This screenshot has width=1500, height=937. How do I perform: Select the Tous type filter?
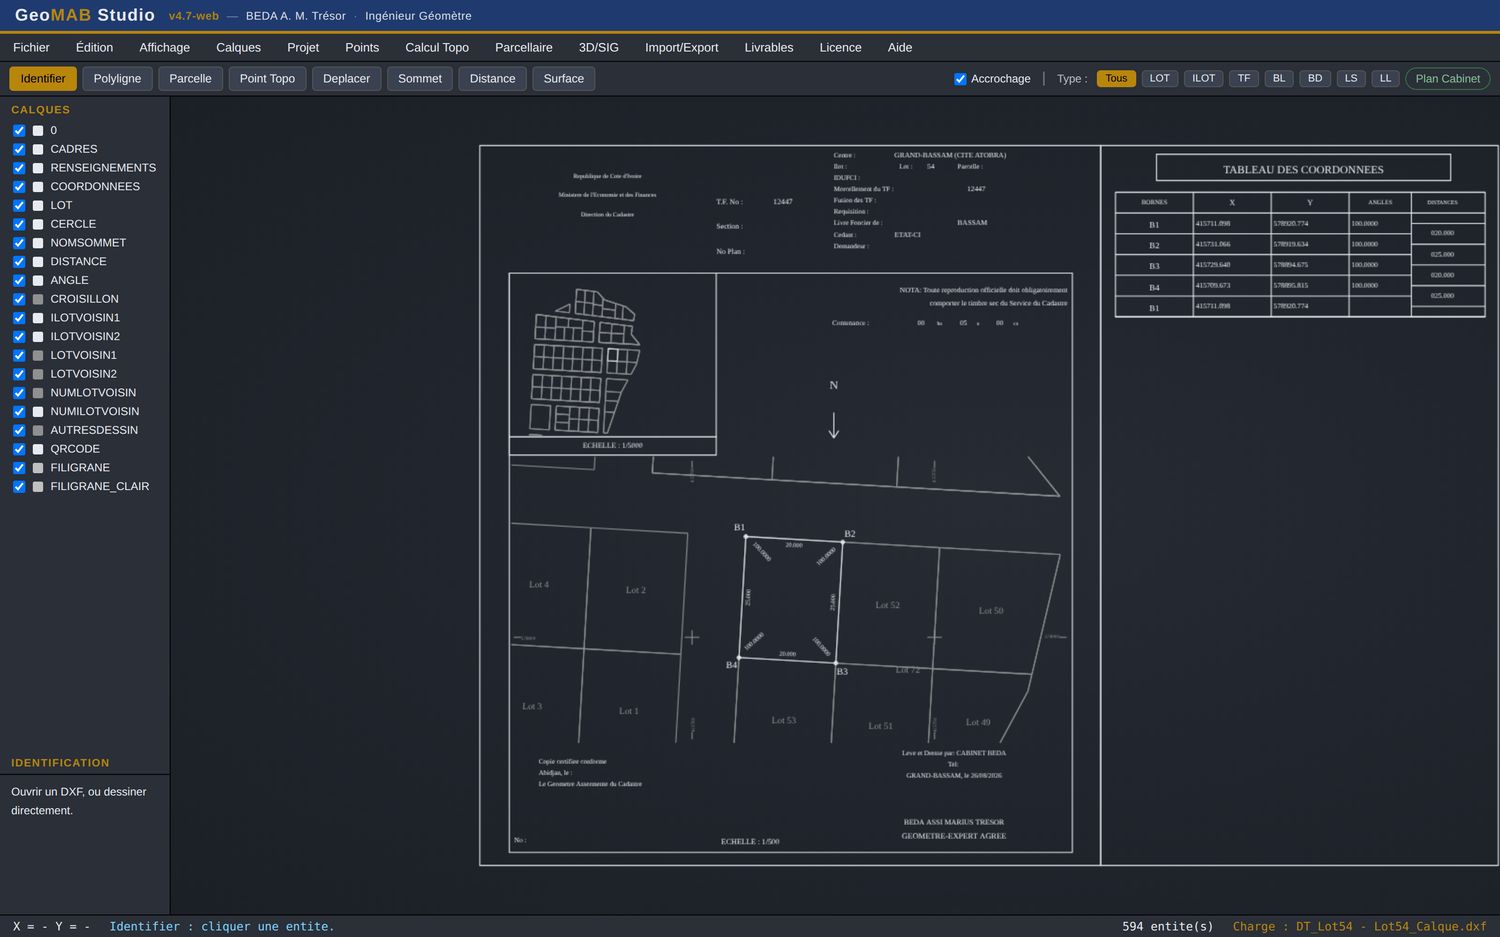[x=1116, y=78]
